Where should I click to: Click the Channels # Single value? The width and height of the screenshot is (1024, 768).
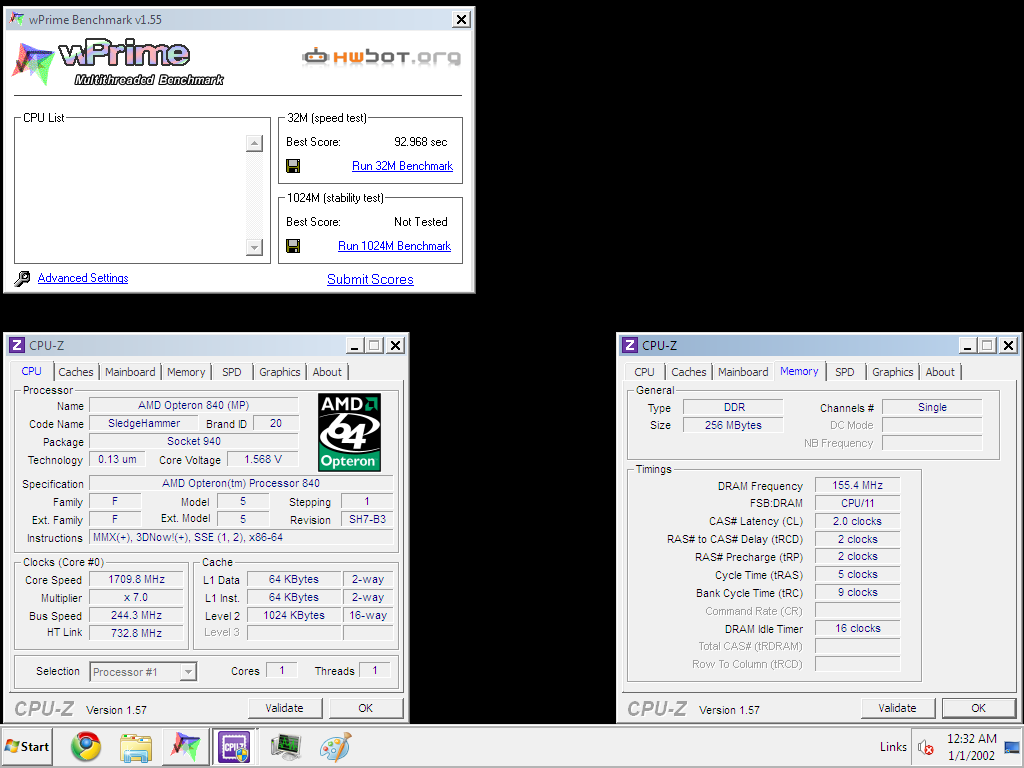tap(932, 407)
